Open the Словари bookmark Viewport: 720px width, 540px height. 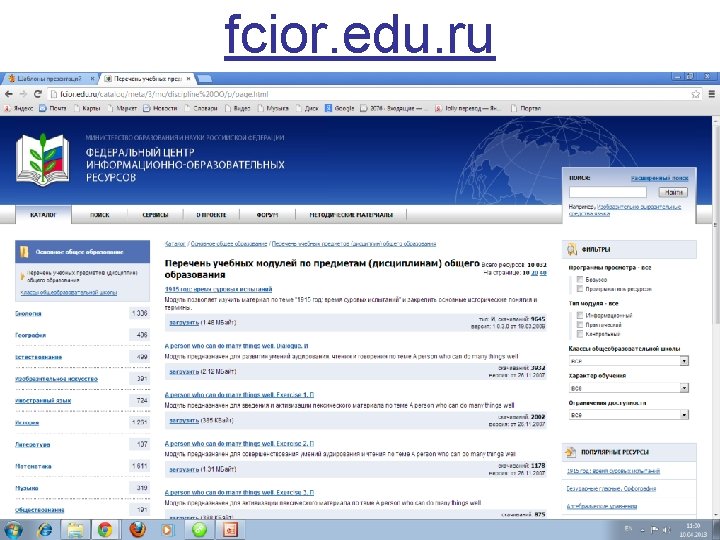201,108
